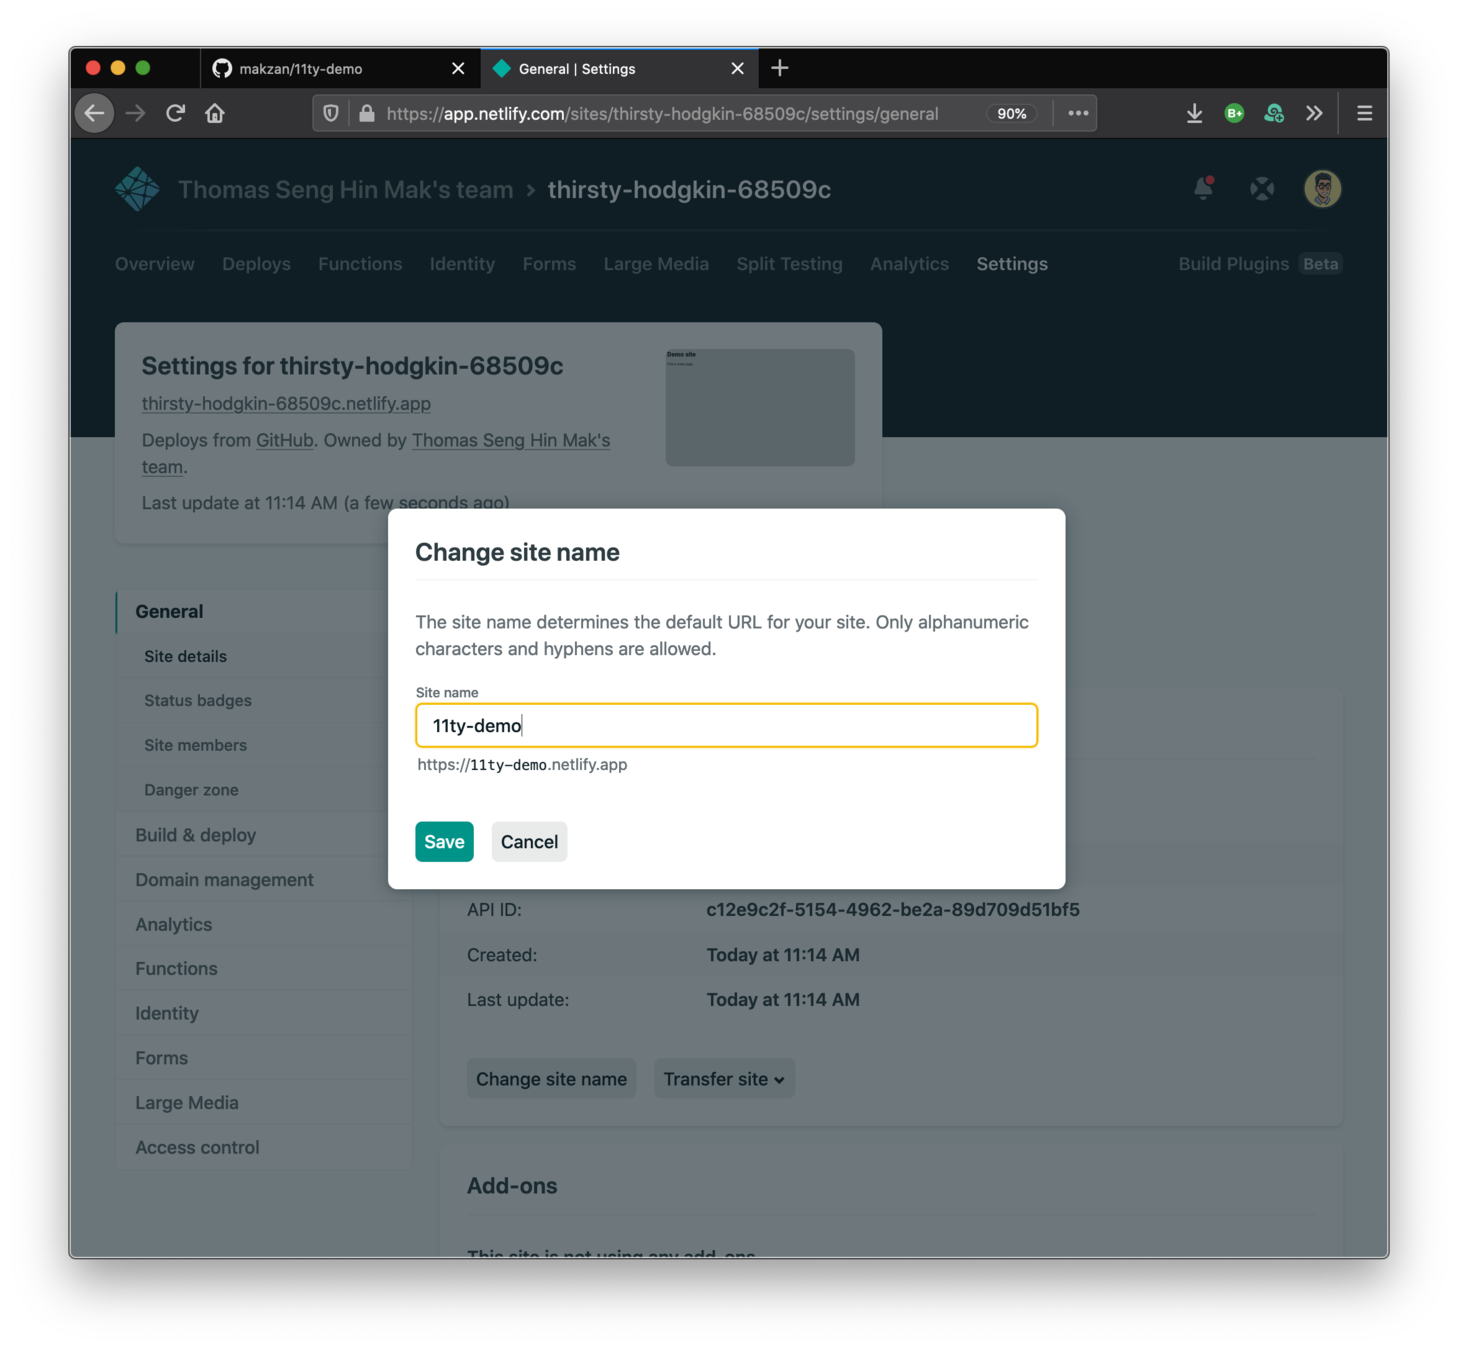1458x1350 pixels.
Task: Open the Deploys nav tab
Action: coord(256,264)
